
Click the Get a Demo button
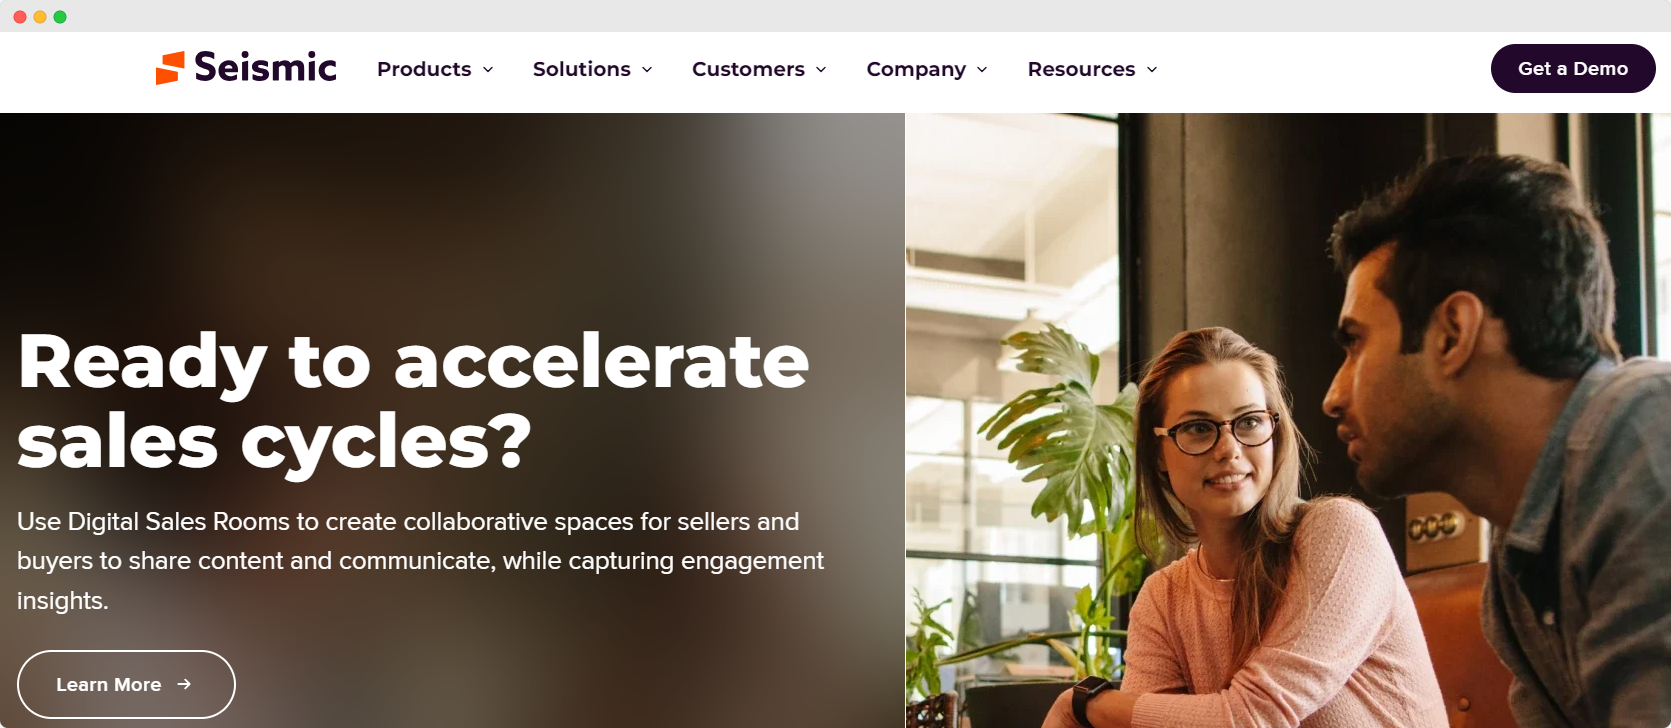[1573, 68]
